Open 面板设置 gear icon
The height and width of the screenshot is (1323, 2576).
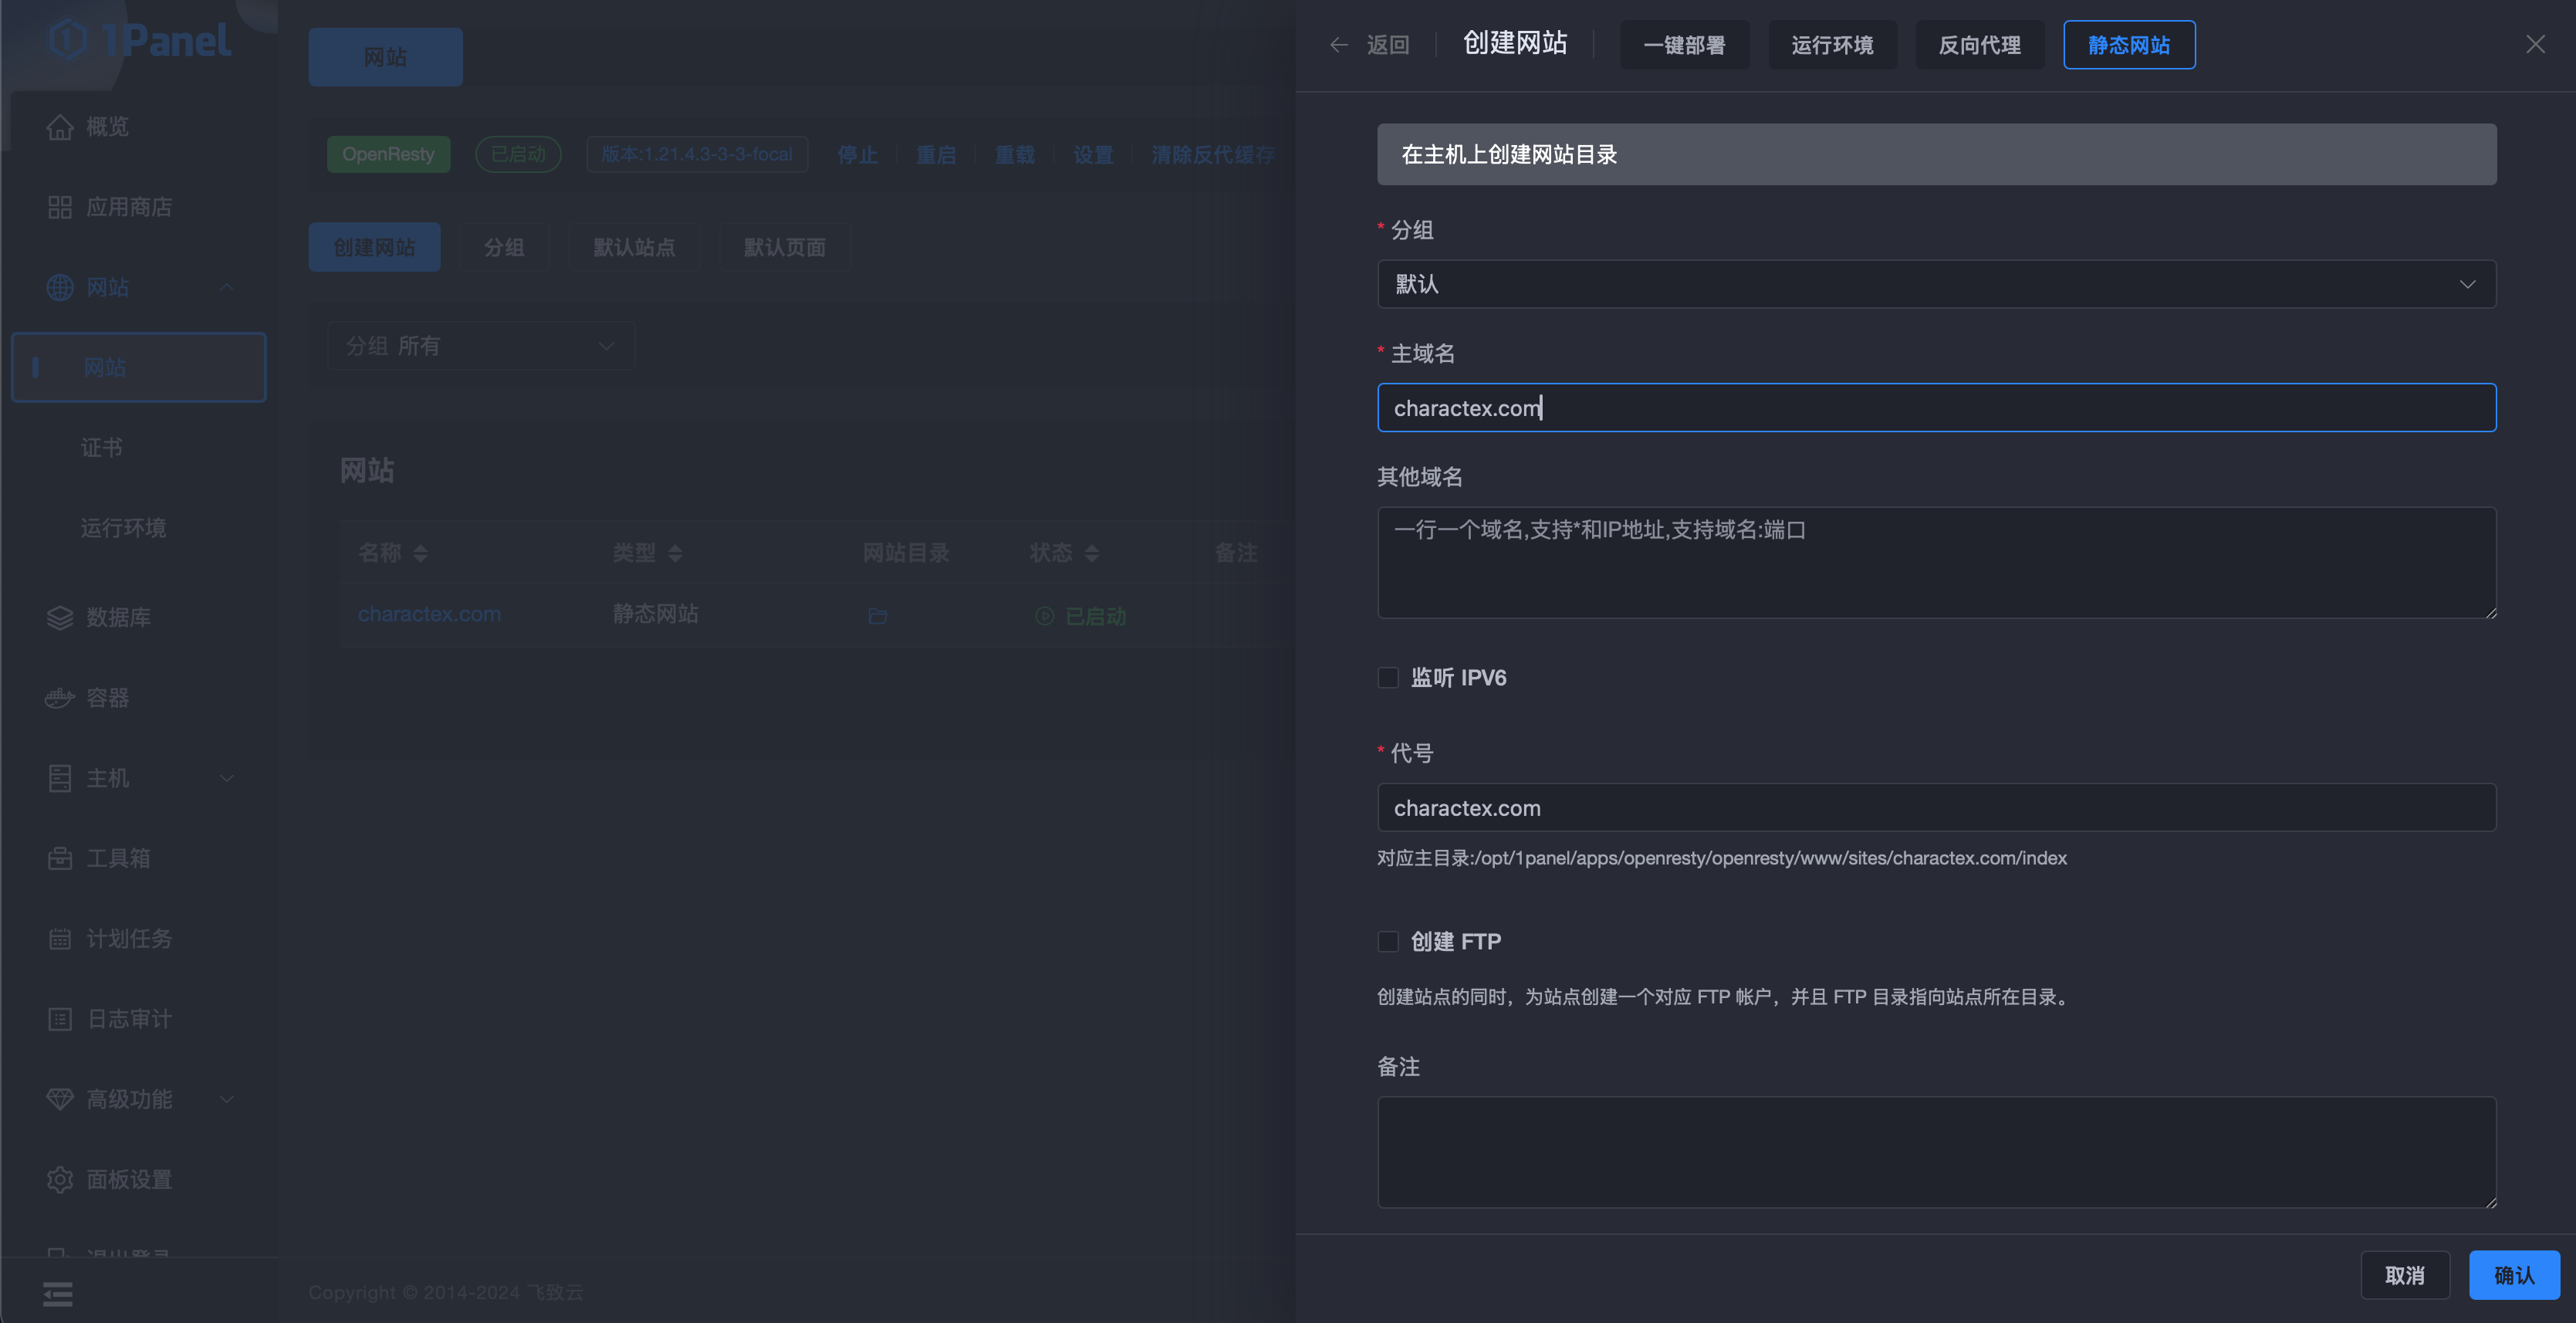[60, 1180]
